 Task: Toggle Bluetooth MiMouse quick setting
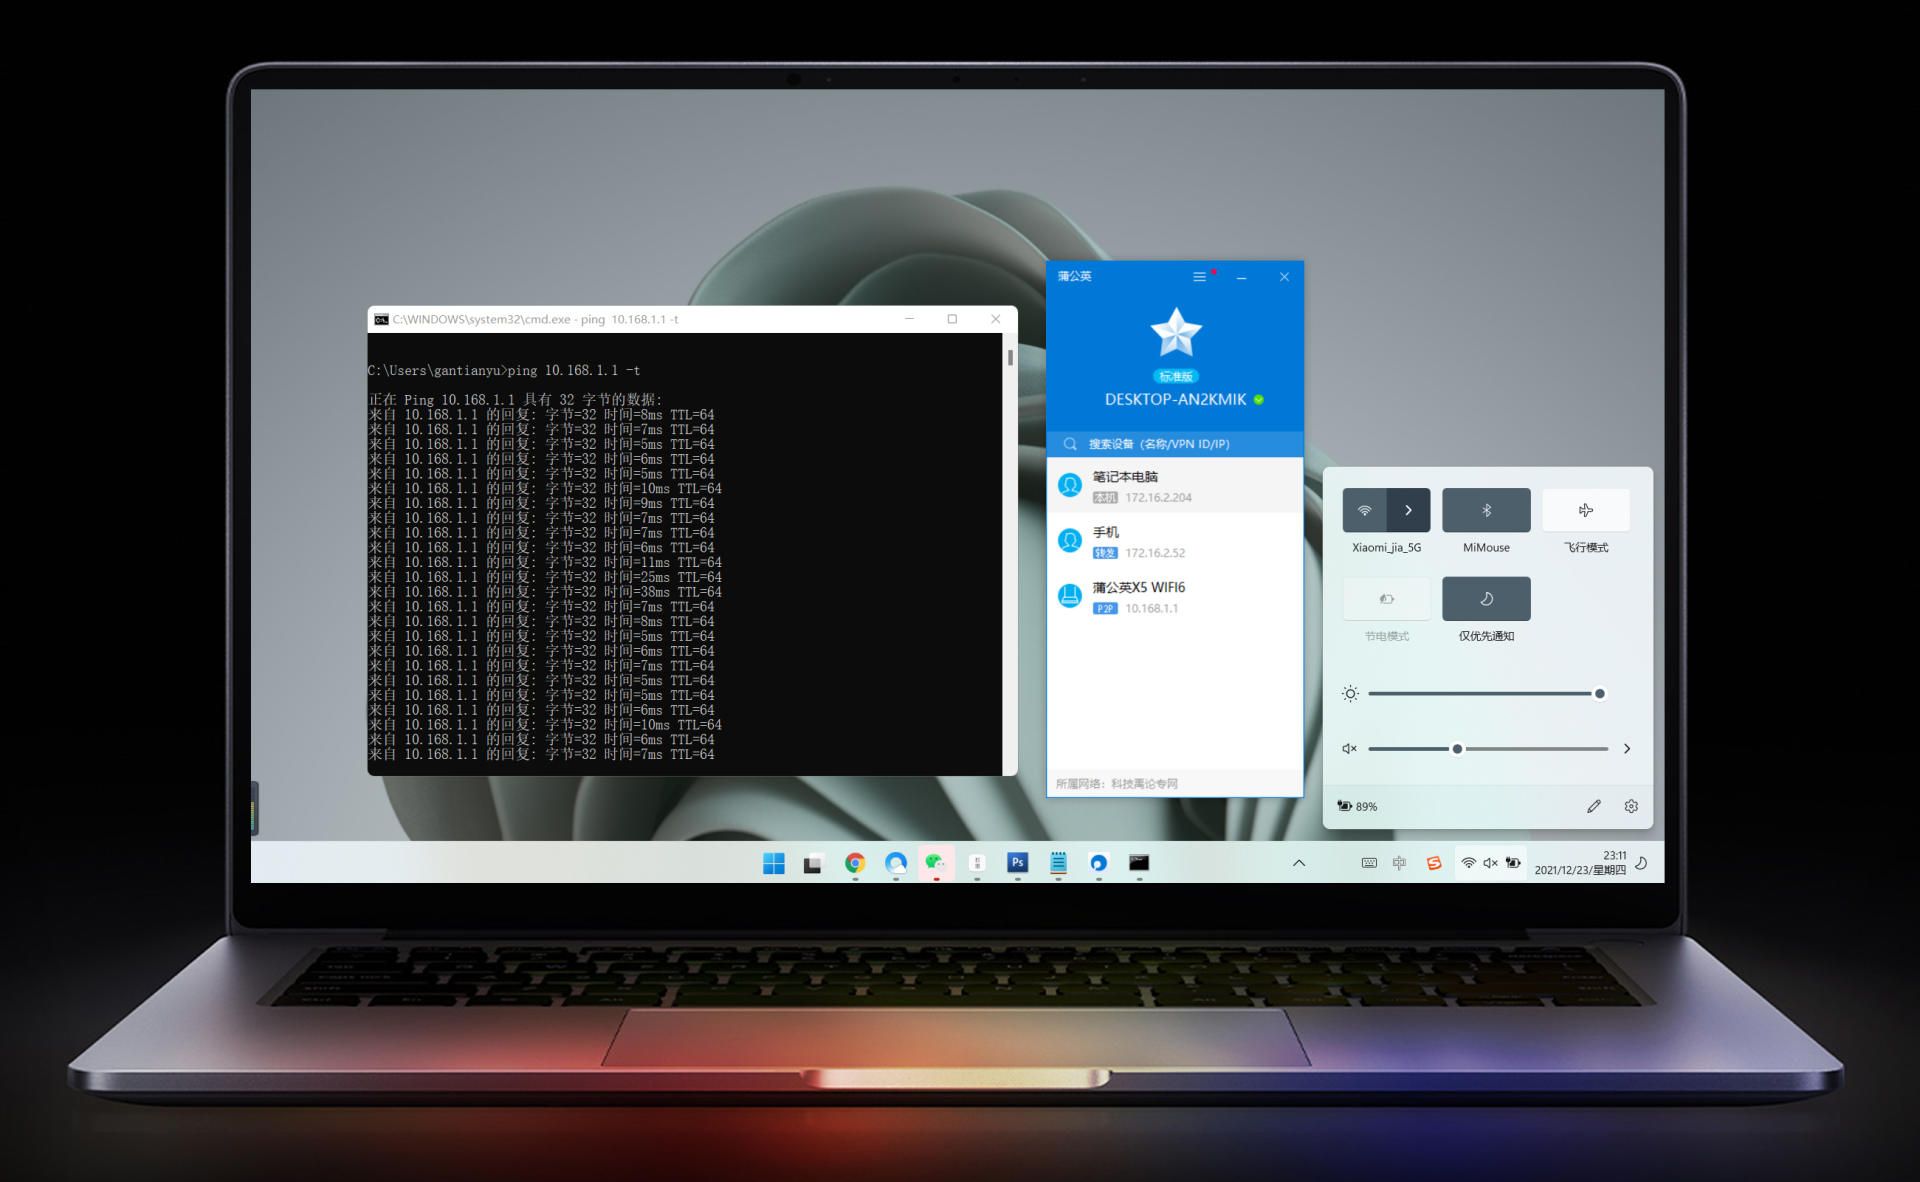pos(1486,510)
